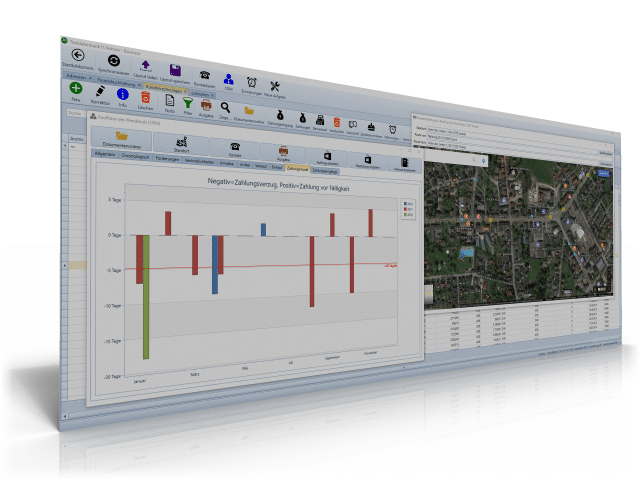This screenshot has width=640, height=480.
Task: Apply the green Filter funnel
Action: coord(188,103)
